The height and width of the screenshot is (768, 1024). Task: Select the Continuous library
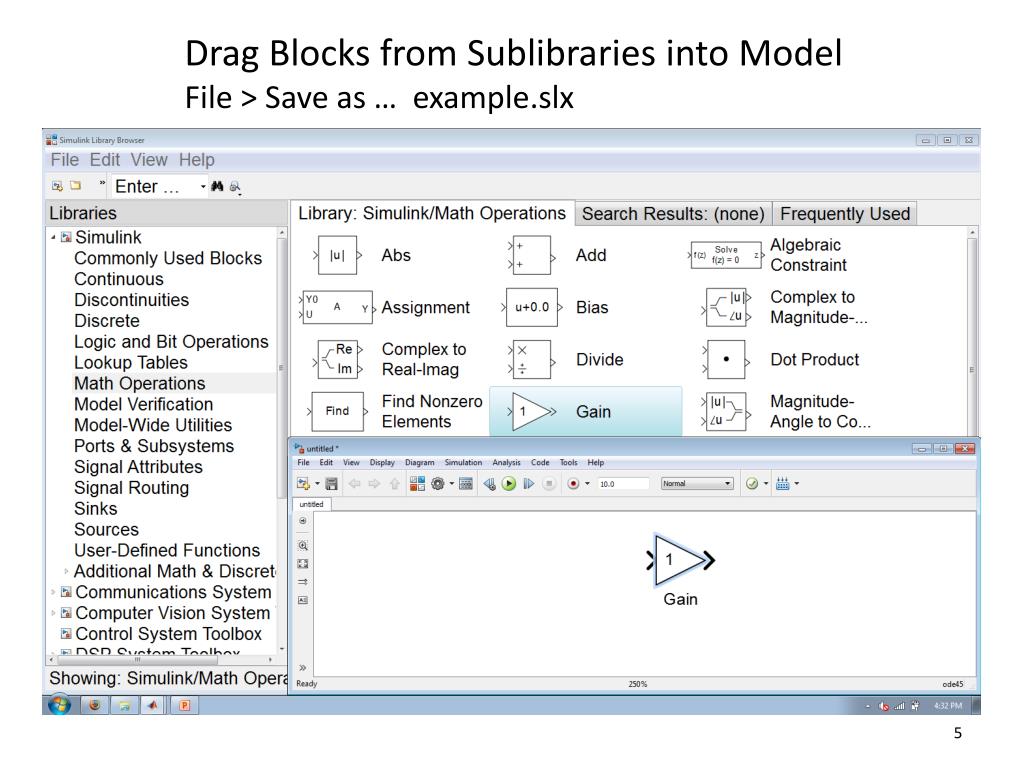(119, 280)
